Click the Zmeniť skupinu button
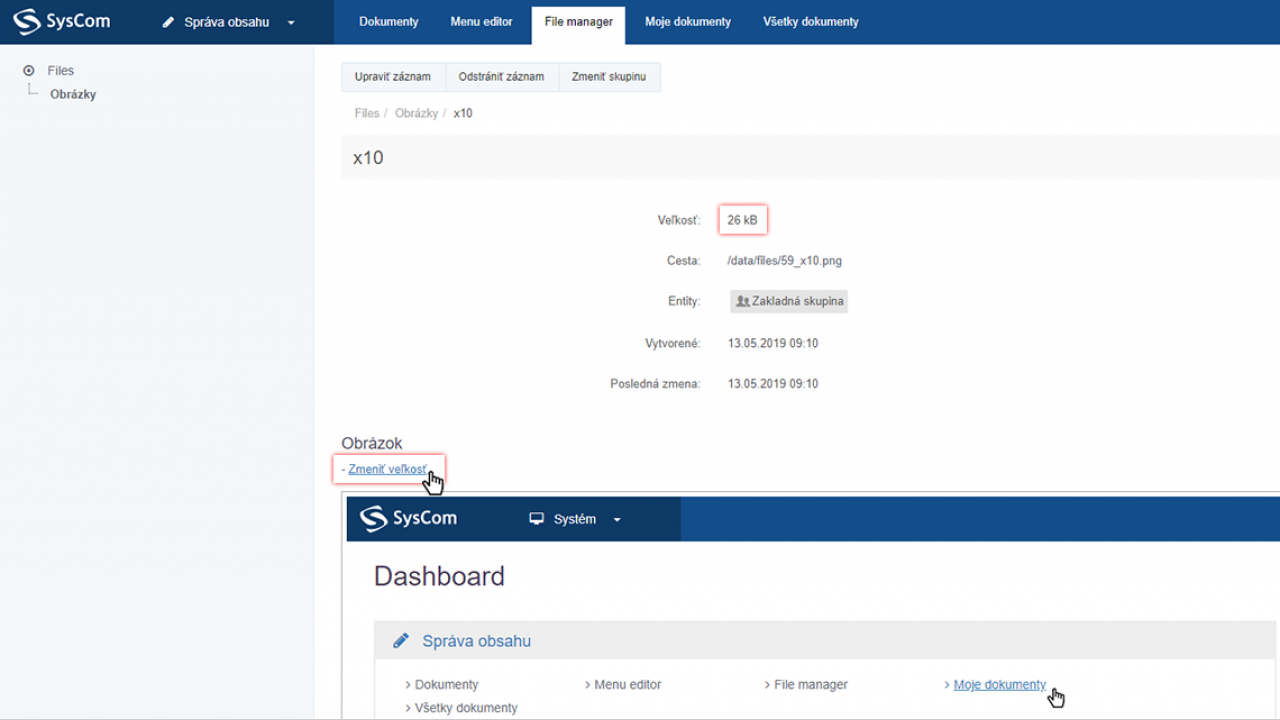Screen dimensions: 1280x720 608,77
